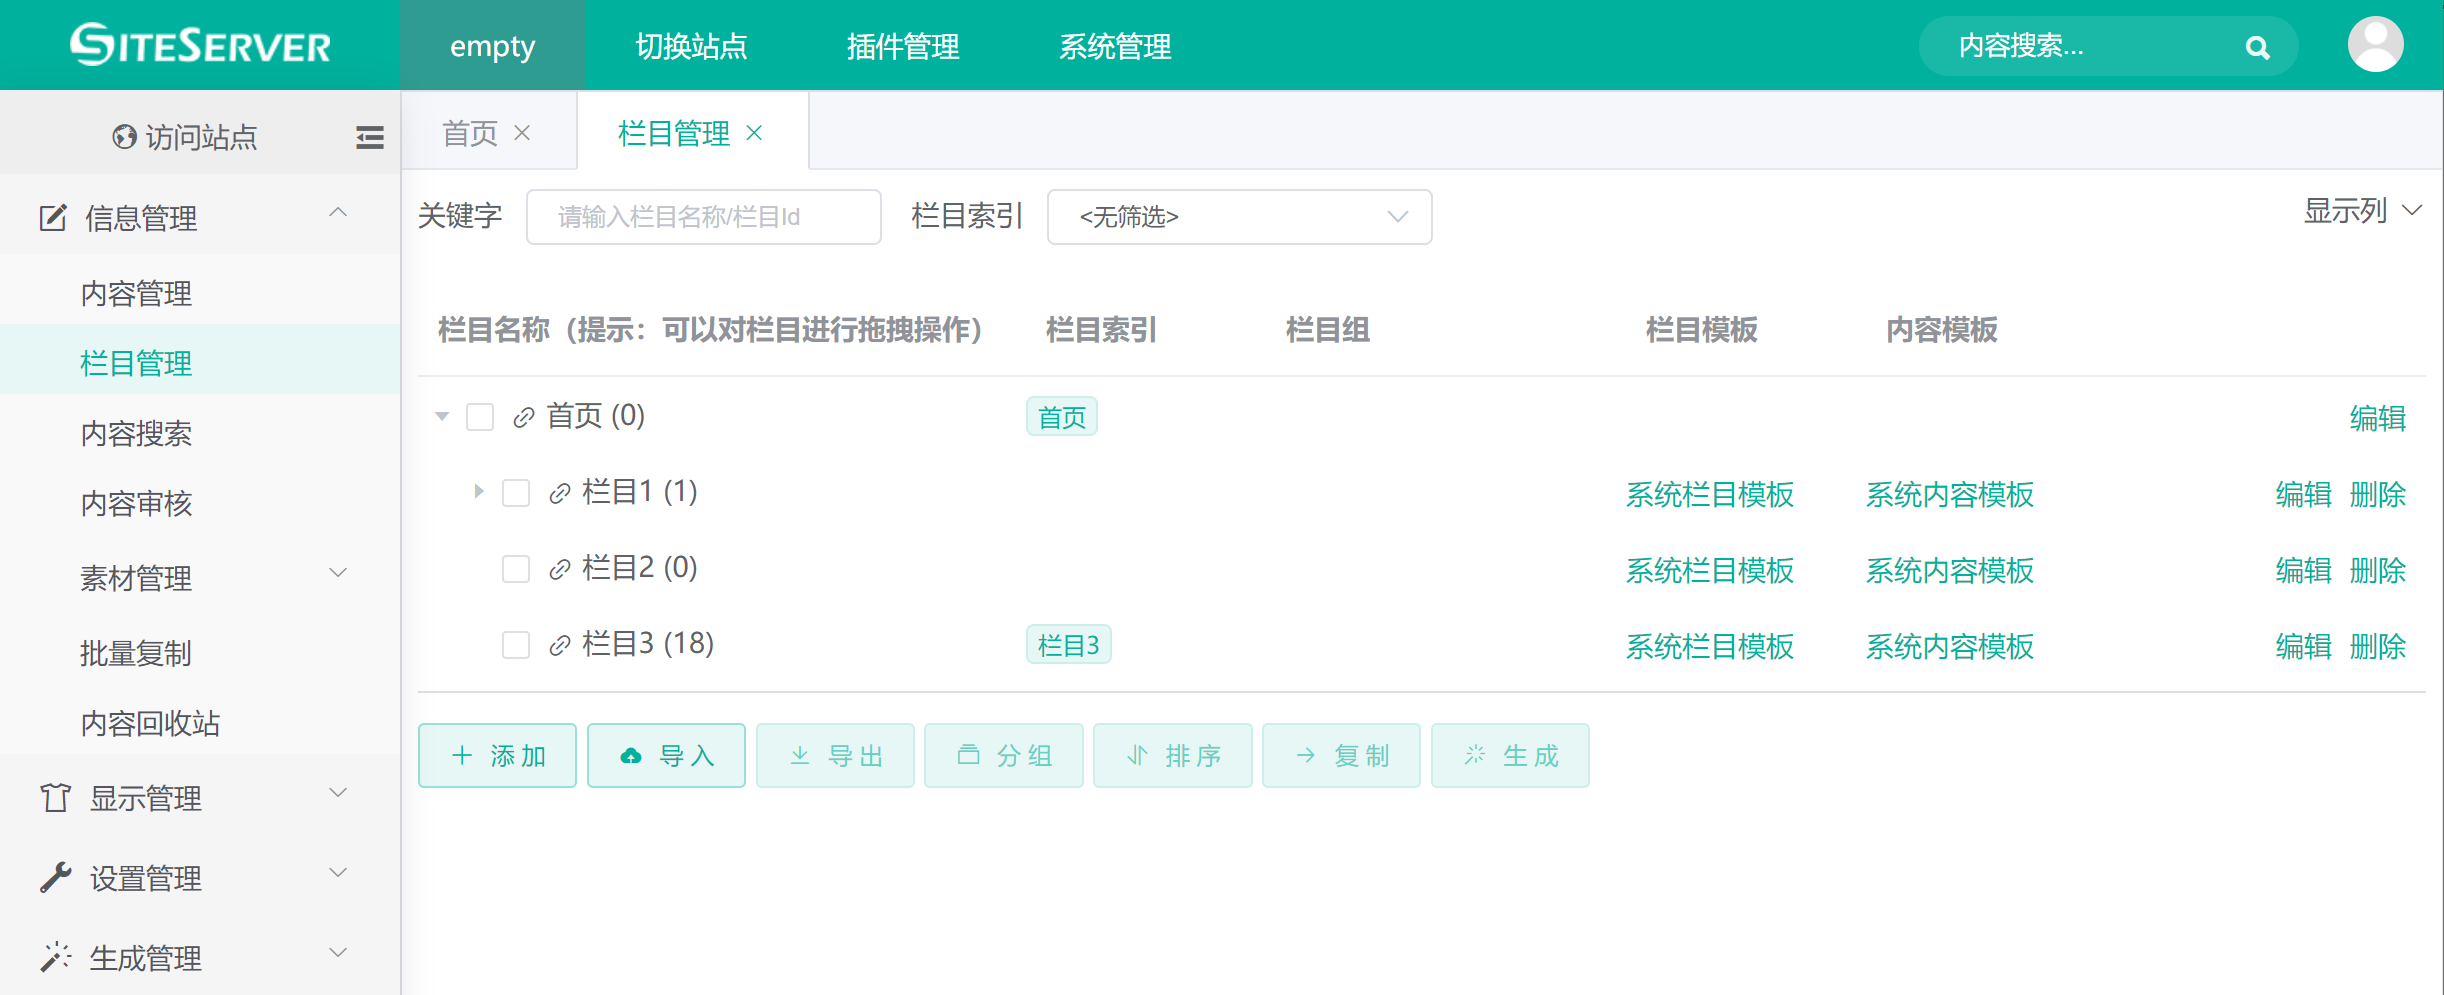The width and height of the screenshot is (2444, 995).
Task: Click the 显示管理 sidebar icon
Action: 55,797
